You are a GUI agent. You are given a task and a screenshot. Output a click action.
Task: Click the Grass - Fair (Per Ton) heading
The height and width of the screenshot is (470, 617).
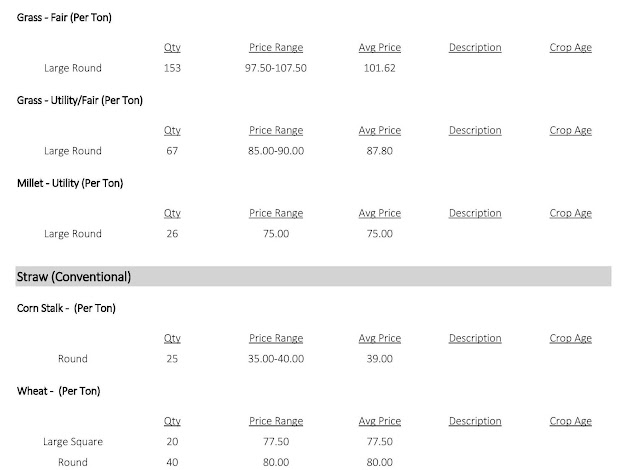[x=63, y=17]
